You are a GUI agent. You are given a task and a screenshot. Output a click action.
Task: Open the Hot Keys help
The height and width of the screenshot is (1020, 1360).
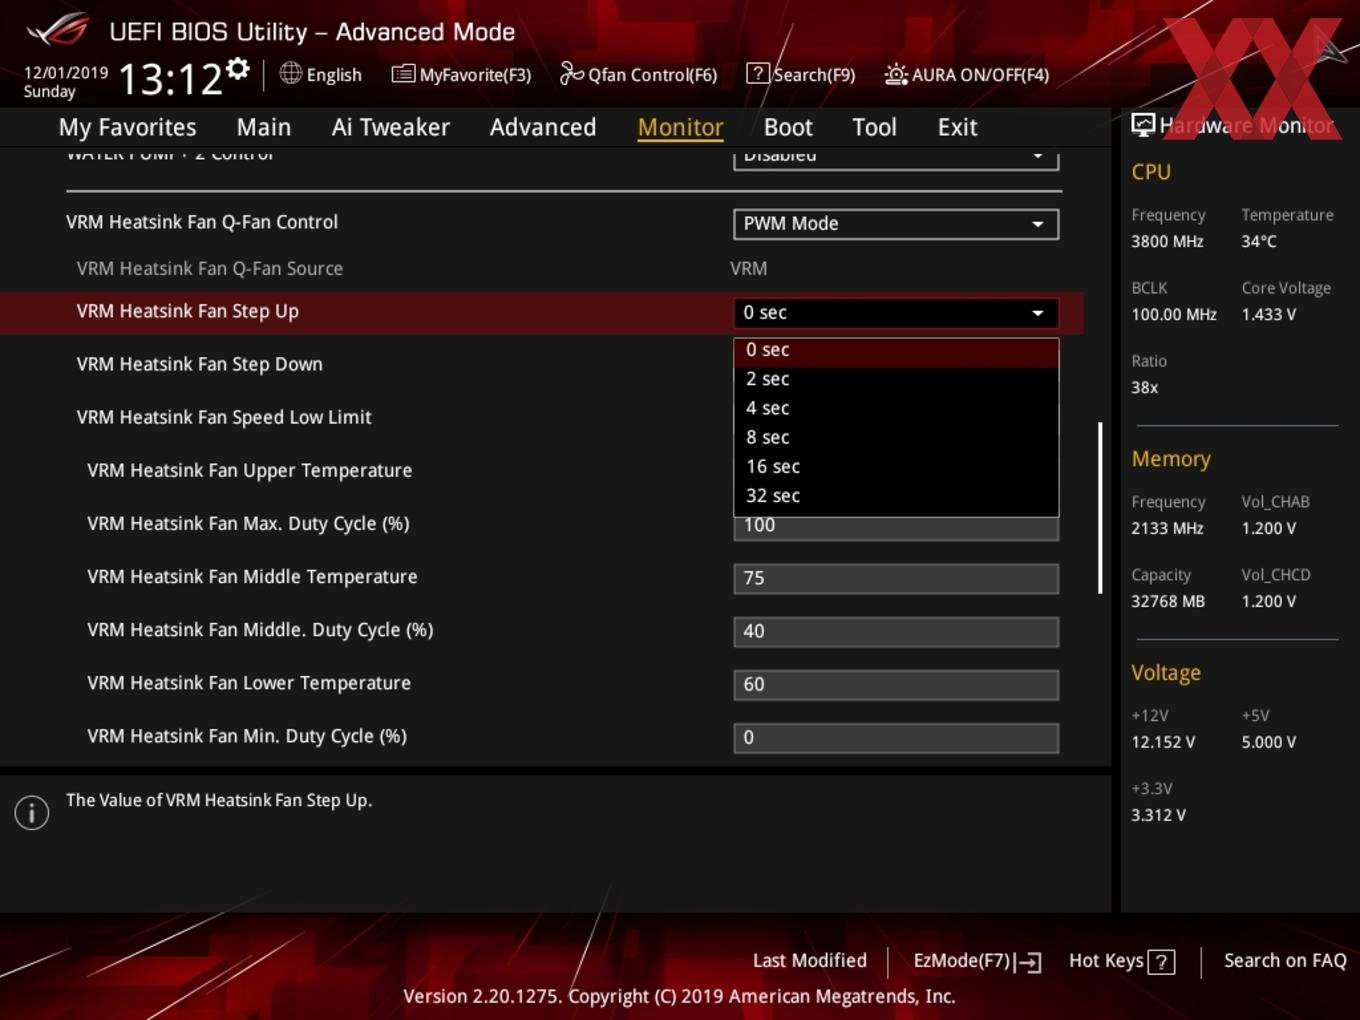pos(1121,961)
